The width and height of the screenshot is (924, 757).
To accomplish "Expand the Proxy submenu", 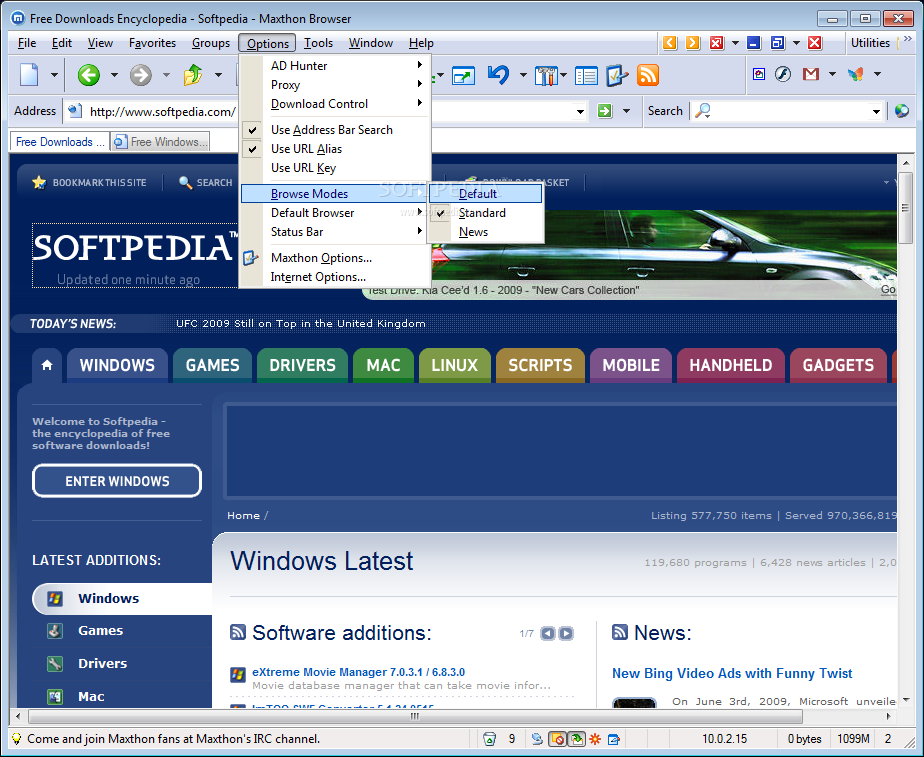I will click(x=336, y=85).
